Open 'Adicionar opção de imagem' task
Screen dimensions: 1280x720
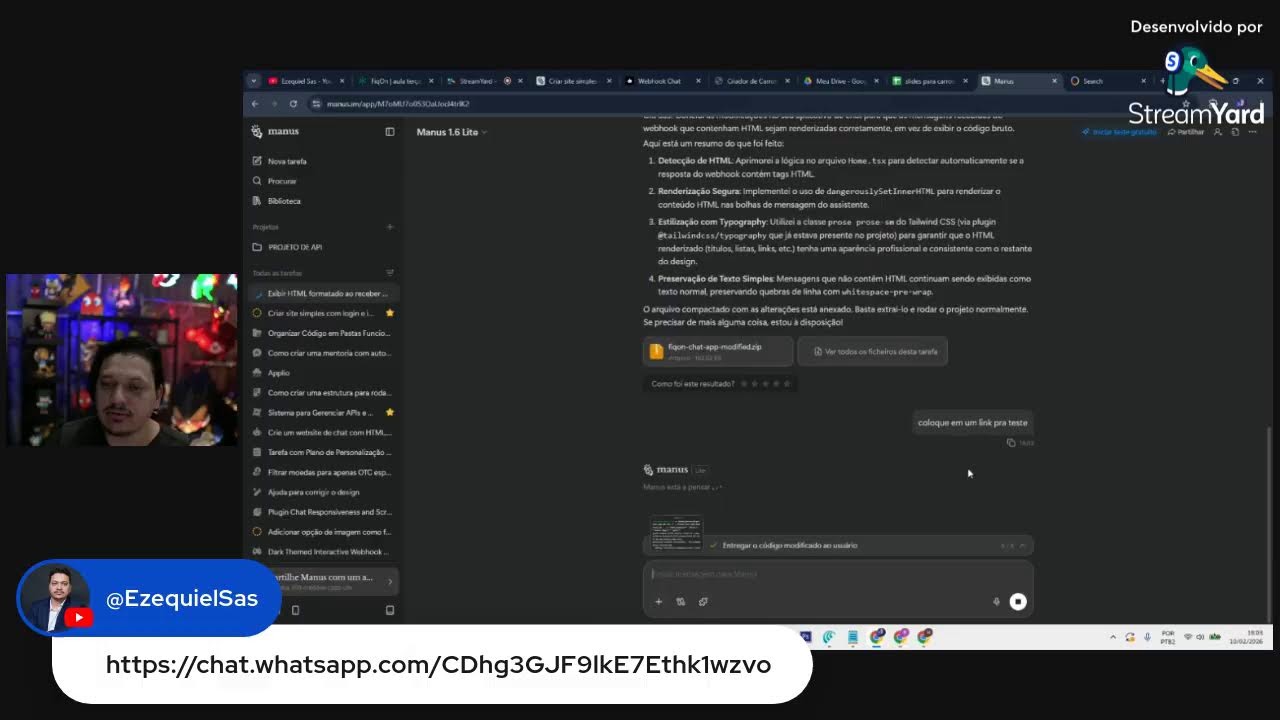323,532
